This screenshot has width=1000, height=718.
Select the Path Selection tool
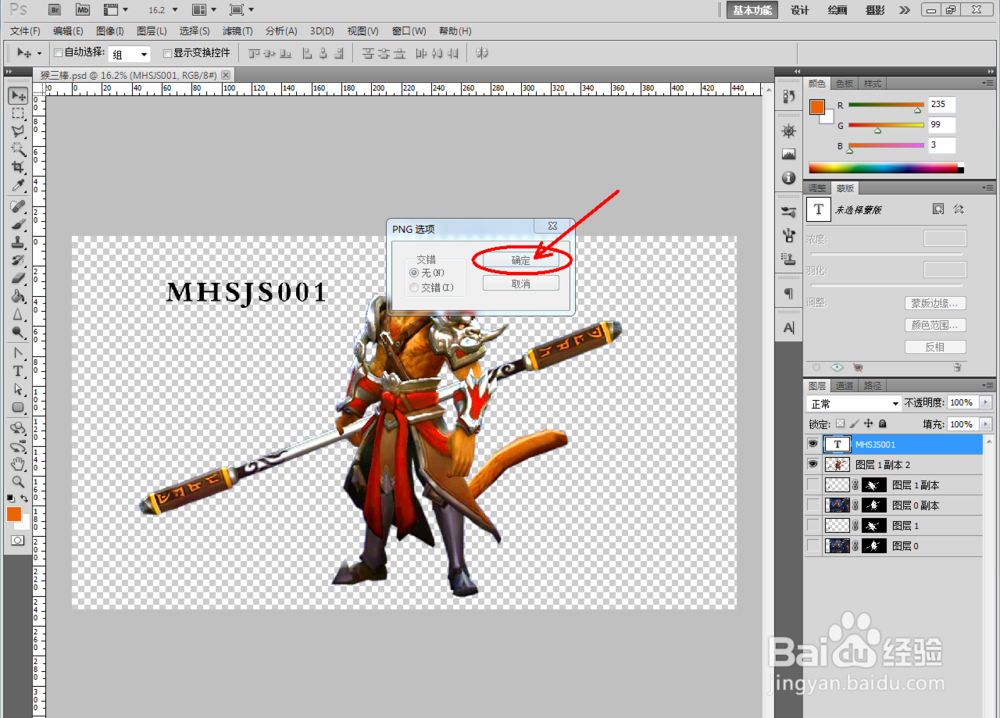click(x=18, y=389)
